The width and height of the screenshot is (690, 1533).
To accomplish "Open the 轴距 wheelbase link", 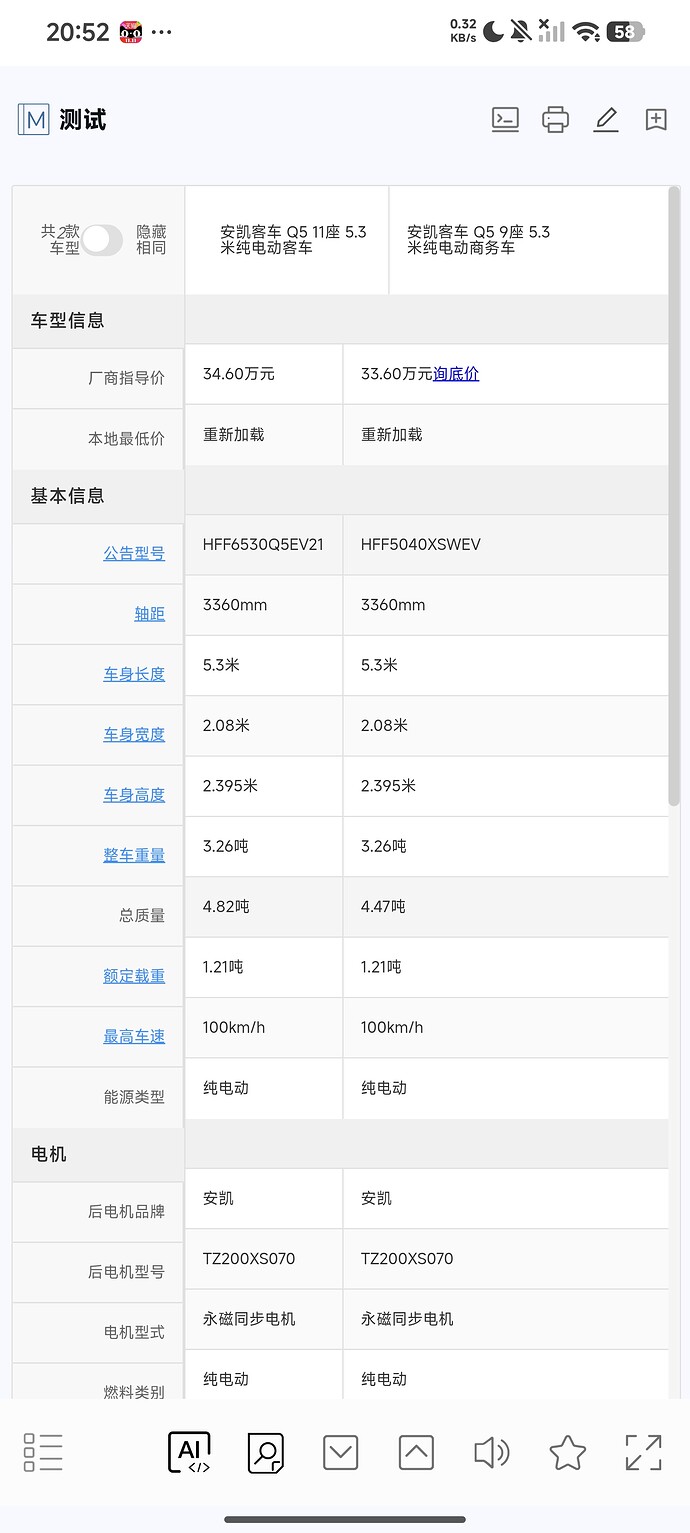I will [149, 614].
